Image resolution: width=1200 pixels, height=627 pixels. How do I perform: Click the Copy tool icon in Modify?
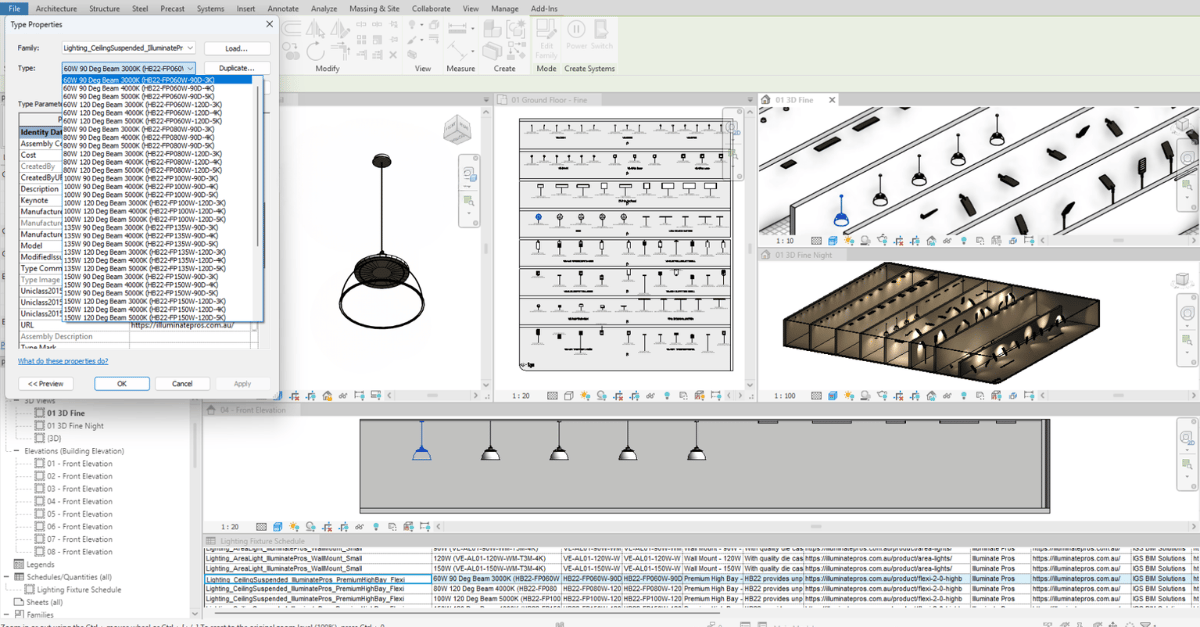coord(291,50)
